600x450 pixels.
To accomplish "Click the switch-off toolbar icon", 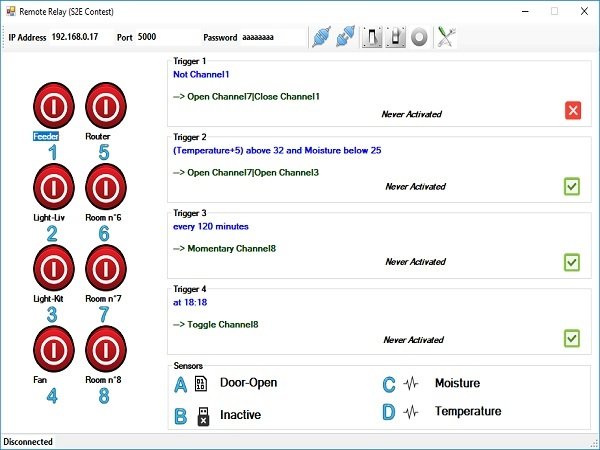I will click(396, 38).
